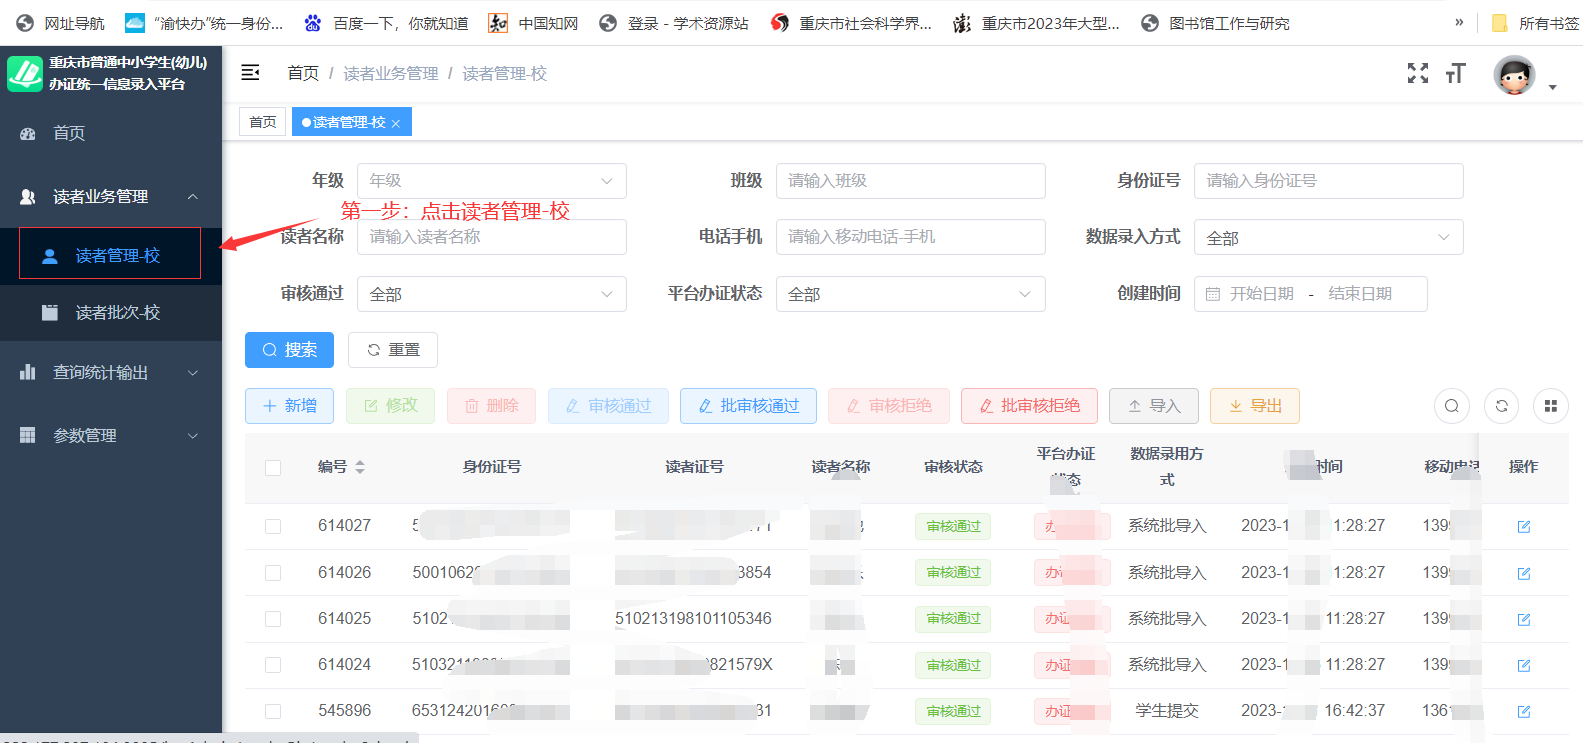
Task: Open the 图书馆工作与研究 bookmark
Action: click(x=1215, y=23)
